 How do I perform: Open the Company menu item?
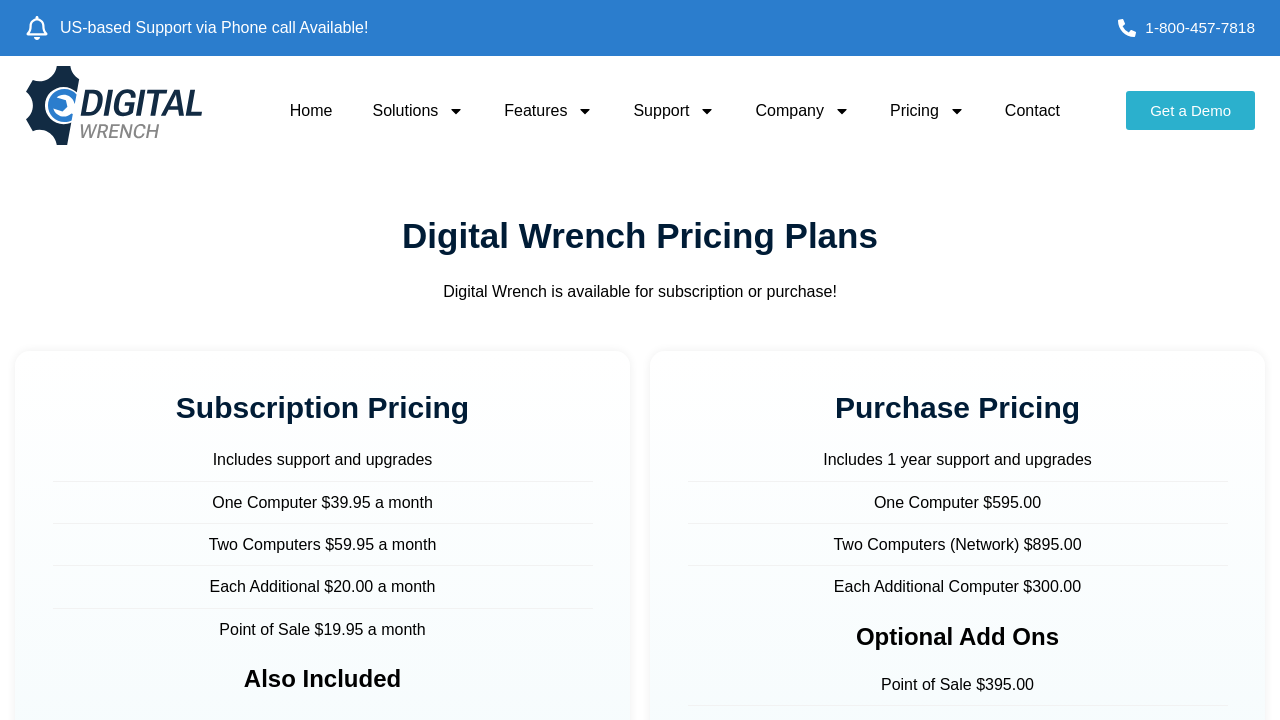789,111
